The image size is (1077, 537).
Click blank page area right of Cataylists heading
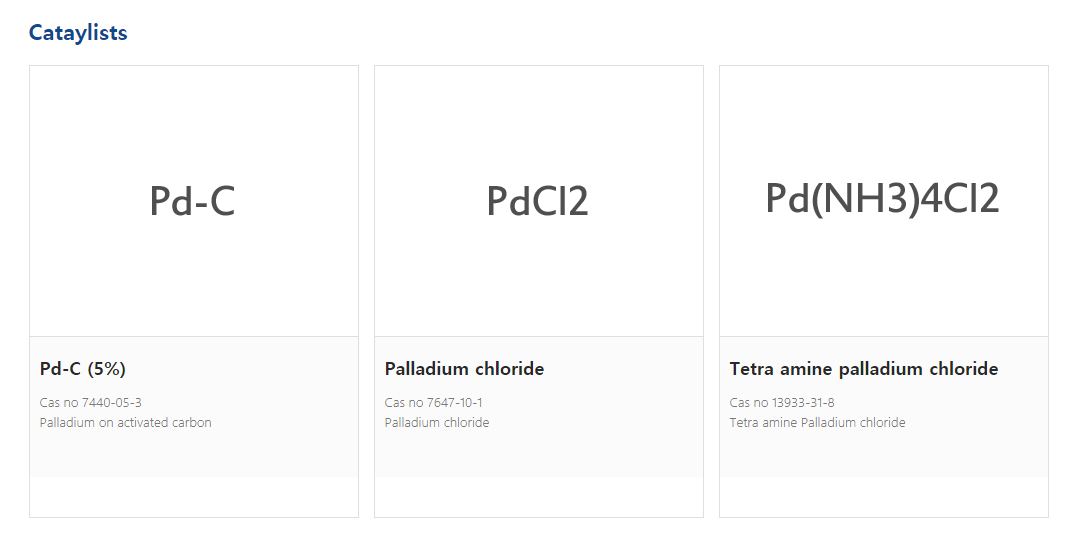(x=600, y=33)
